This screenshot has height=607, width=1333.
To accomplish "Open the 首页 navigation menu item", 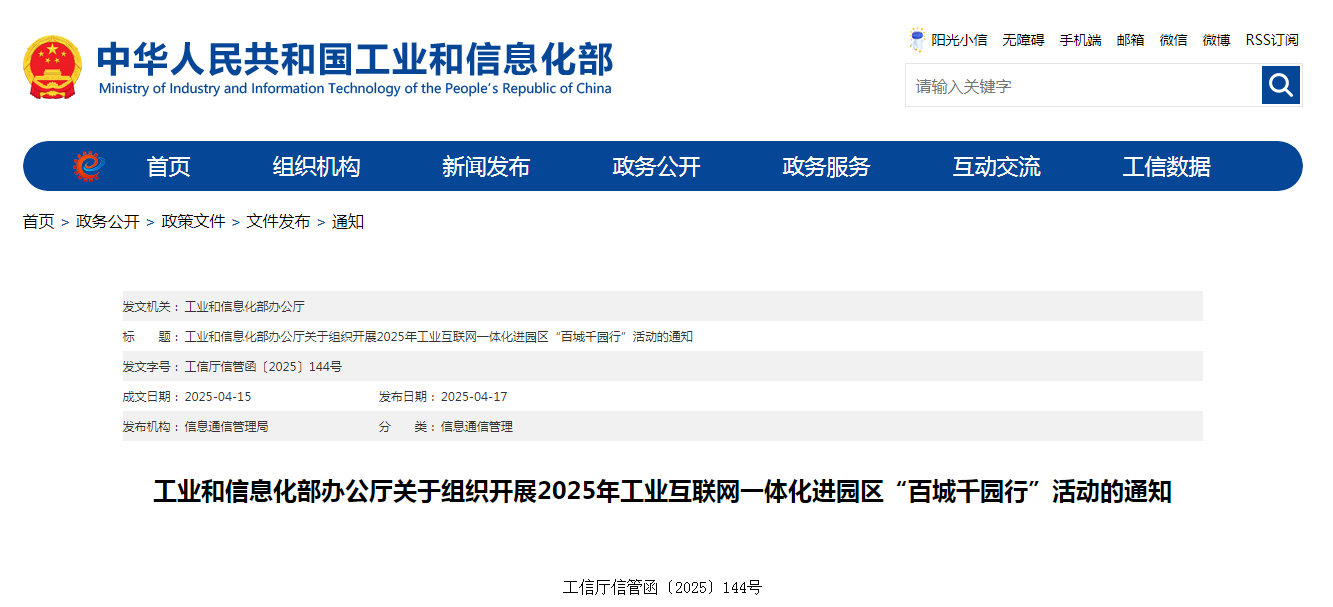I will point(168,167).
